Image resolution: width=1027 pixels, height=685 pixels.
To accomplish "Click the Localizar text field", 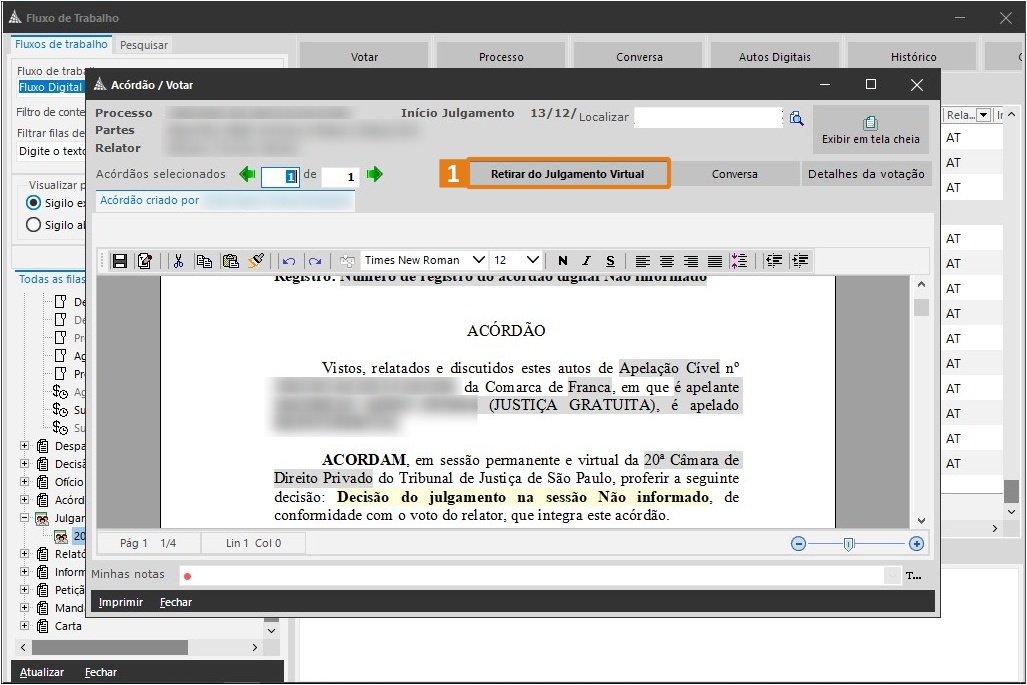I will [x=708, y=117].
